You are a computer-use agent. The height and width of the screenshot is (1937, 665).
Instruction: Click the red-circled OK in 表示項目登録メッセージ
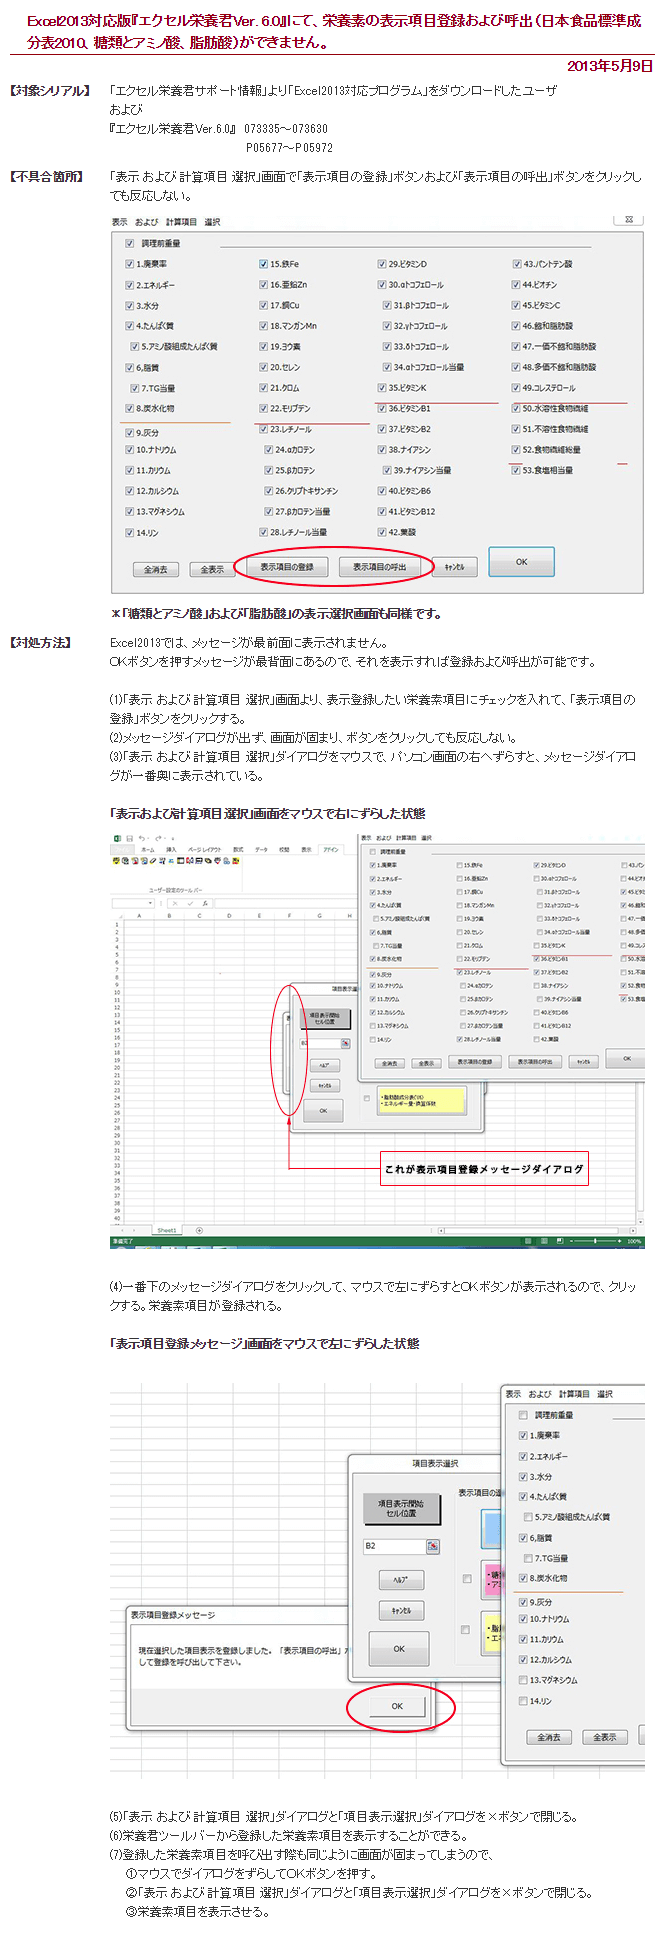tap(397, 1706)
